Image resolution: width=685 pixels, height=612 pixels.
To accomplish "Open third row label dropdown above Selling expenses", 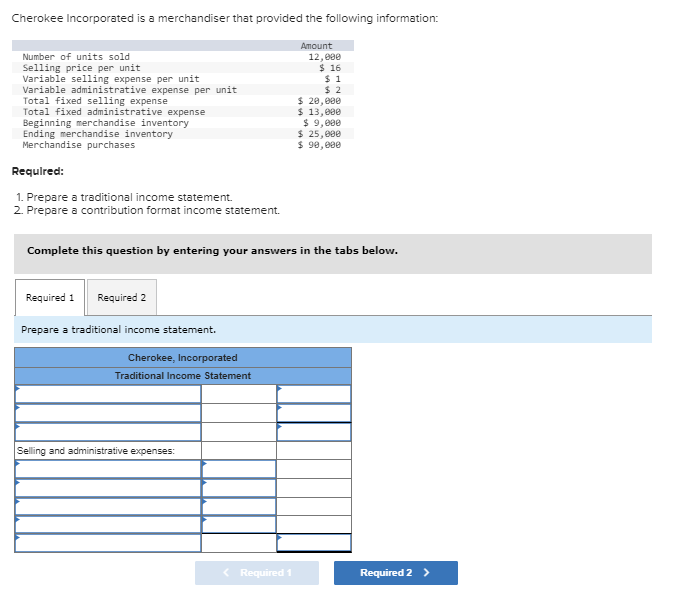I will [108, 432].
